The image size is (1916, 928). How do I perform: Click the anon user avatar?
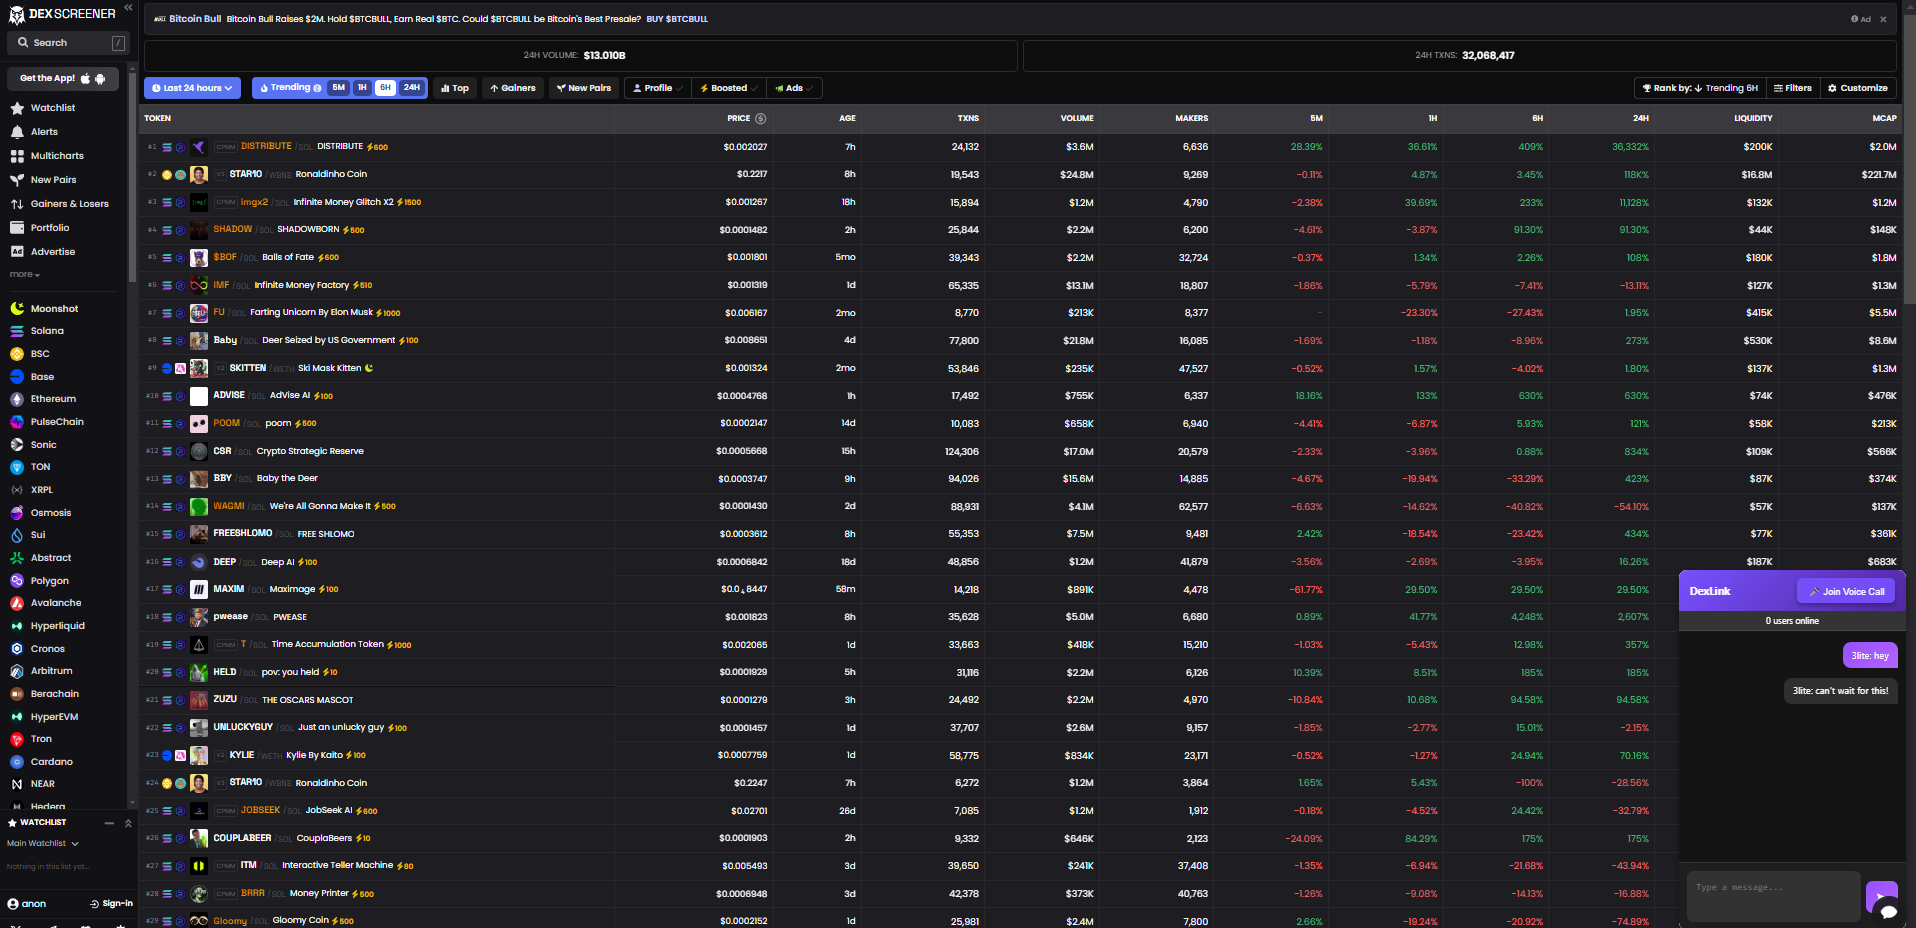tap(13, 904)
